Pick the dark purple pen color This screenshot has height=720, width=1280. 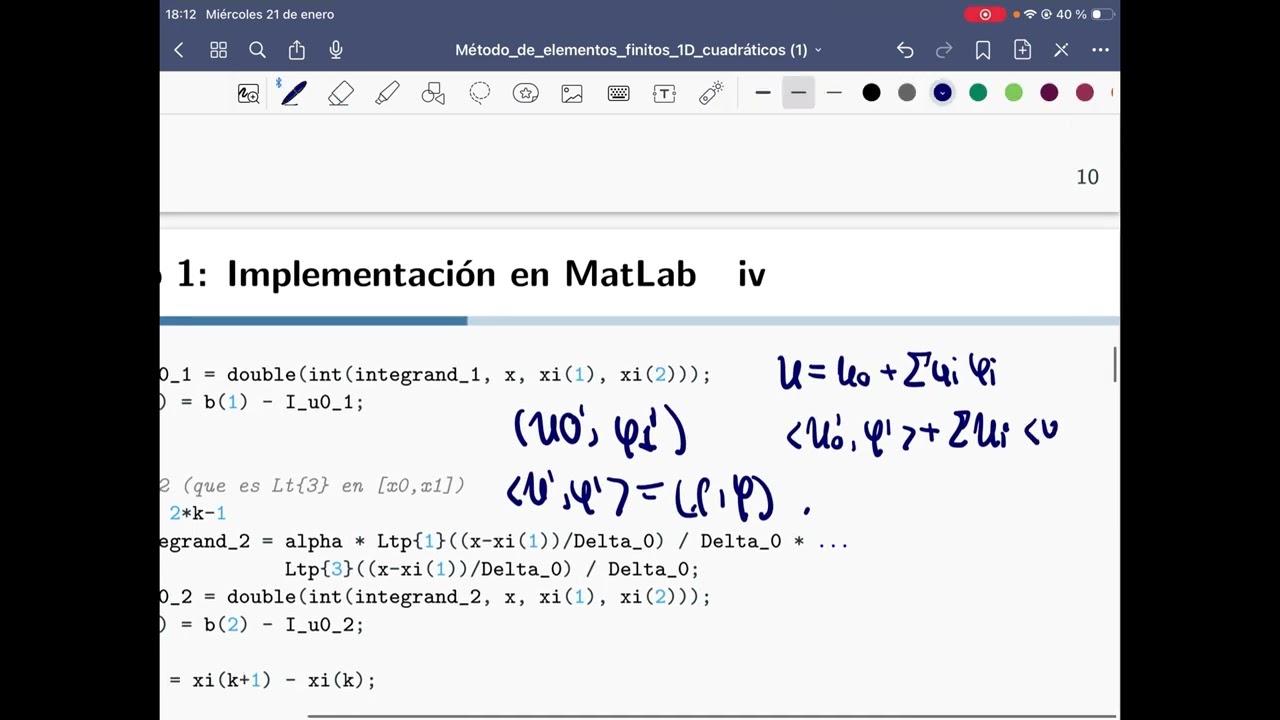tap(1049, 93)
